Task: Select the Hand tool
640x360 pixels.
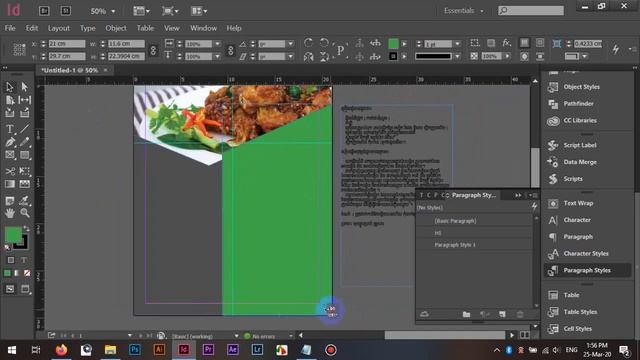Action: [x=9, y=213]
